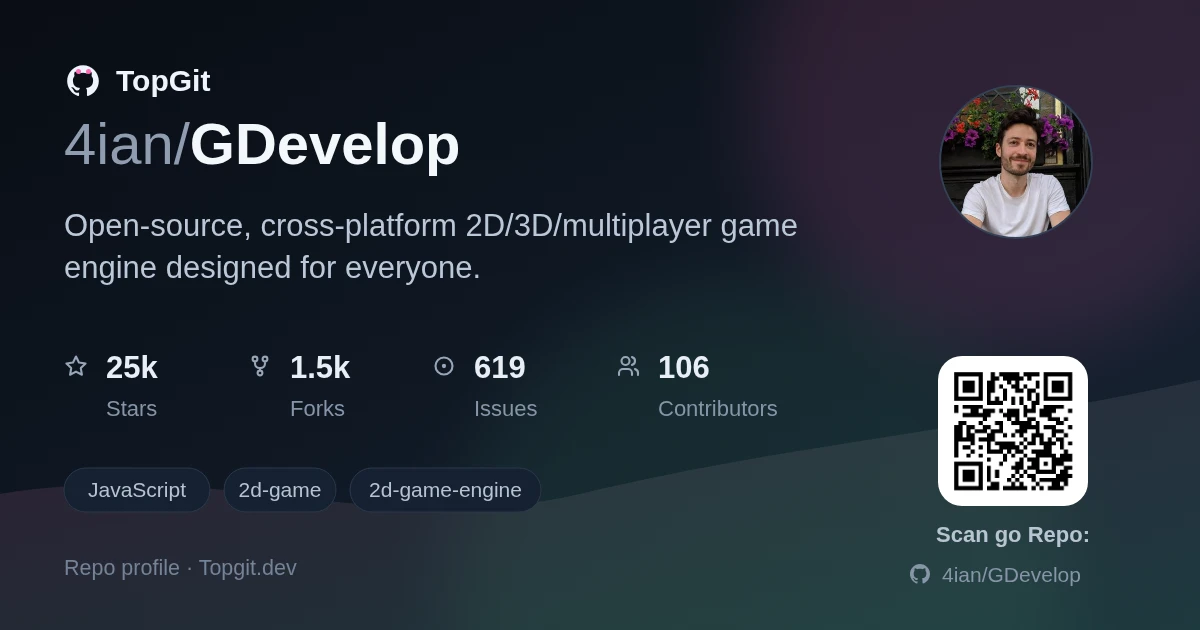Click the 619 issues count
This screenshot has height=630, width=1200.
pyautogui.click(x=500, y=367)
